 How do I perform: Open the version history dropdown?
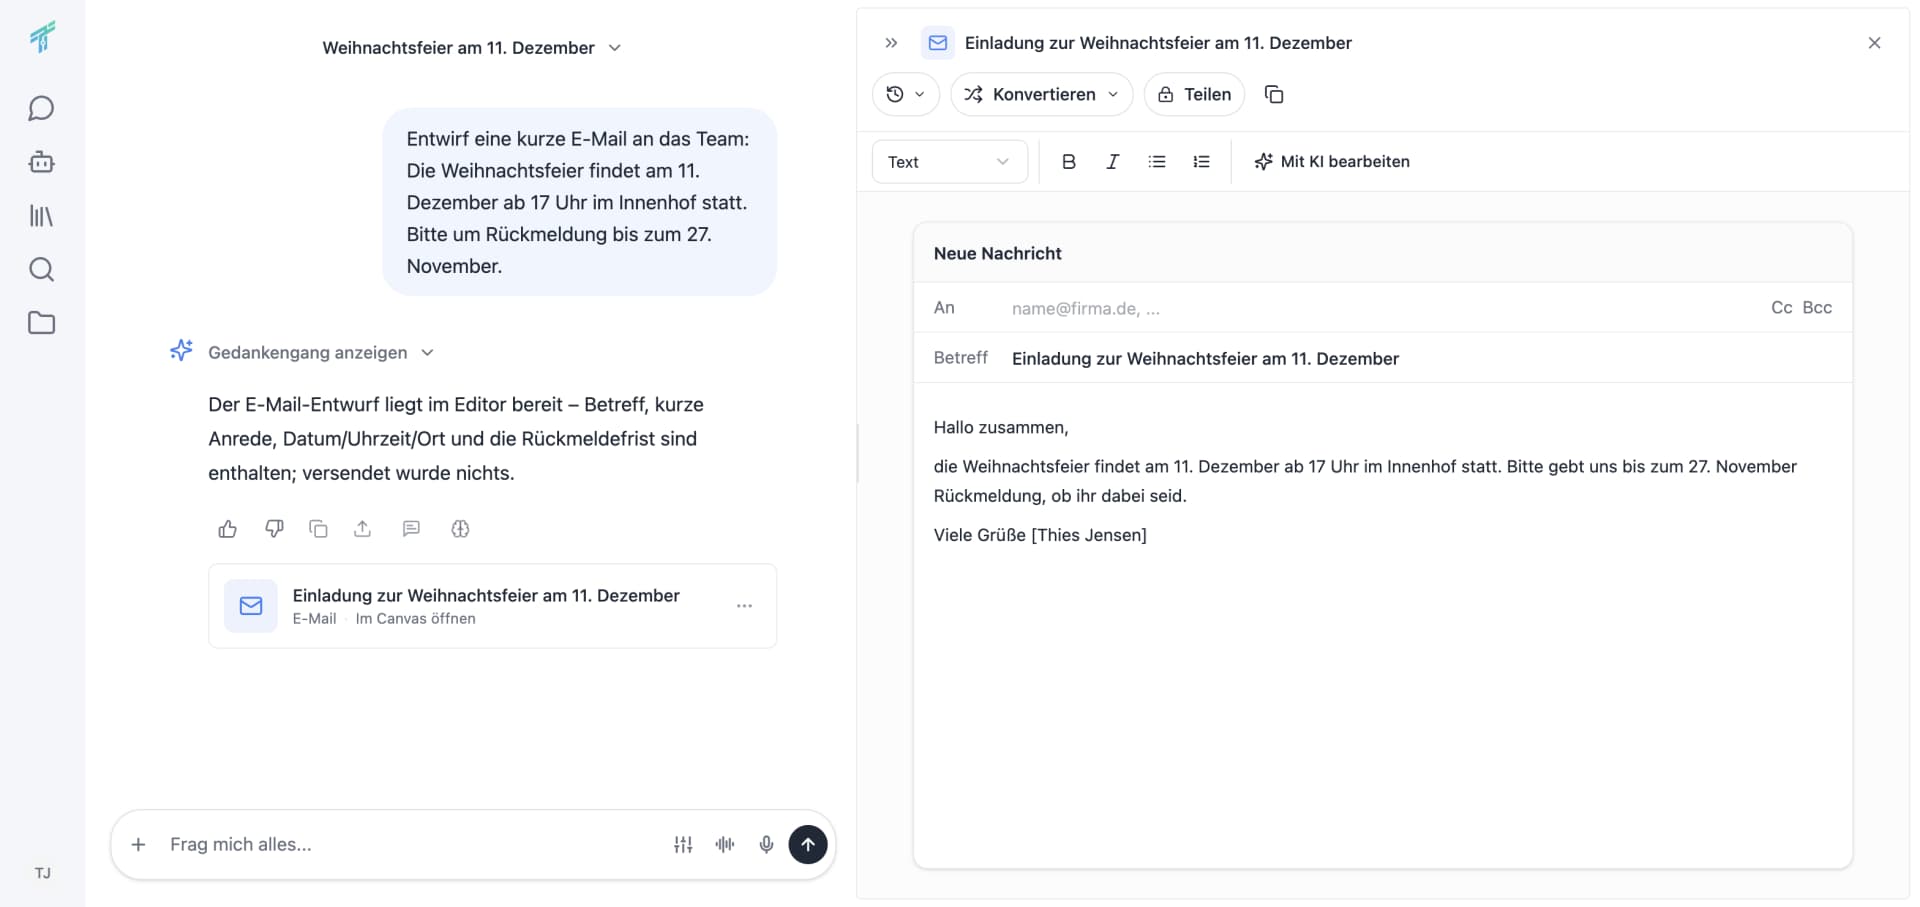[906, 94]
